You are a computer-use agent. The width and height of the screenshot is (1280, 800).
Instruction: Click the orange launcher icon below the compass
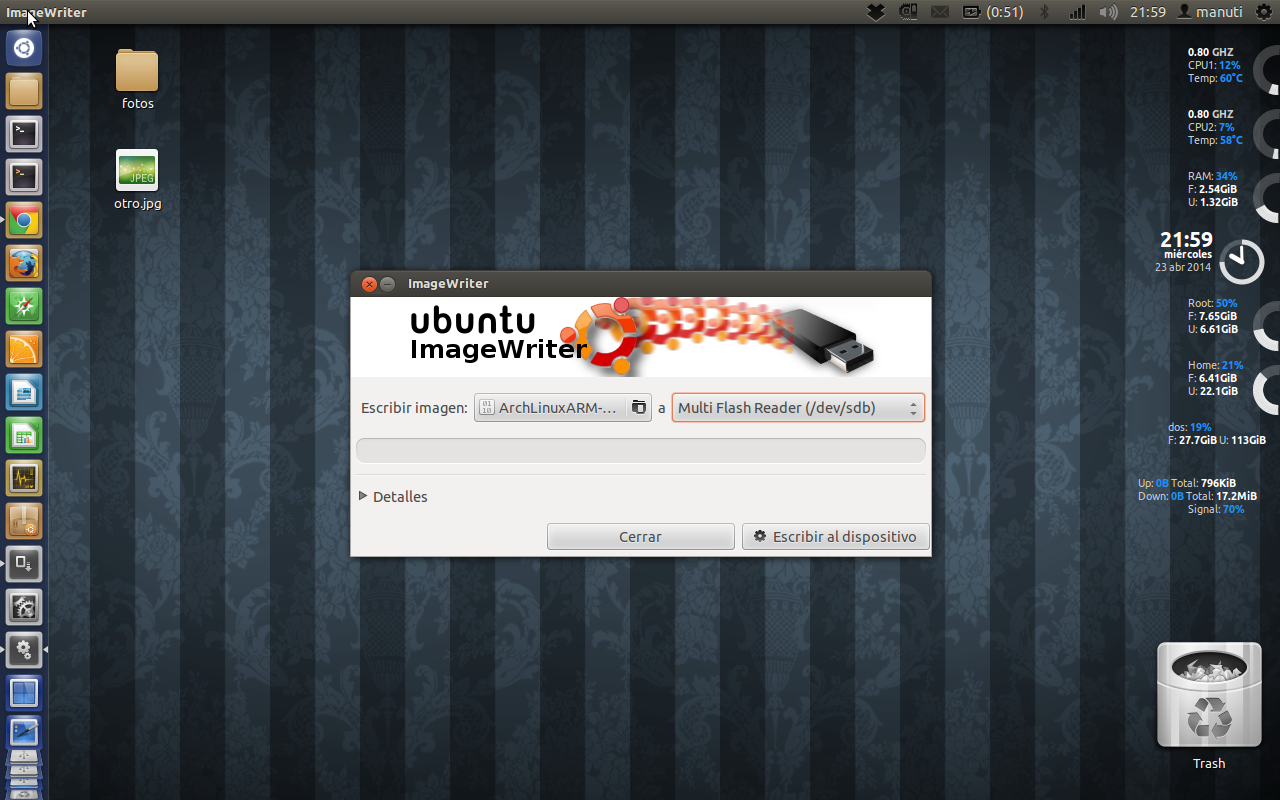24,350
